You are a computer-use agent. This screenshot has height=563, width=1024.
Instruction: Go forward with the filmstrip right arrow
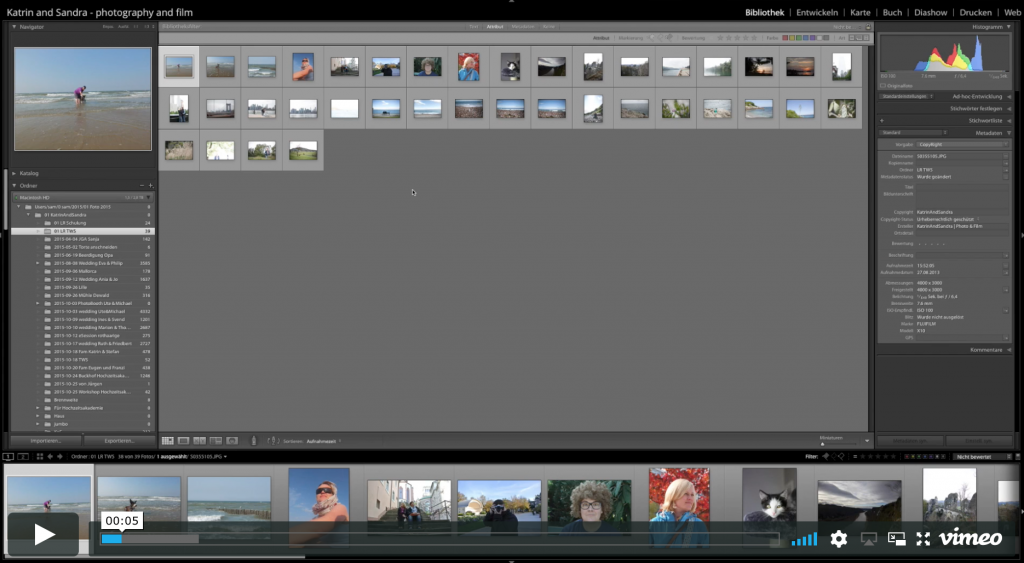click(x=60, y=457)
